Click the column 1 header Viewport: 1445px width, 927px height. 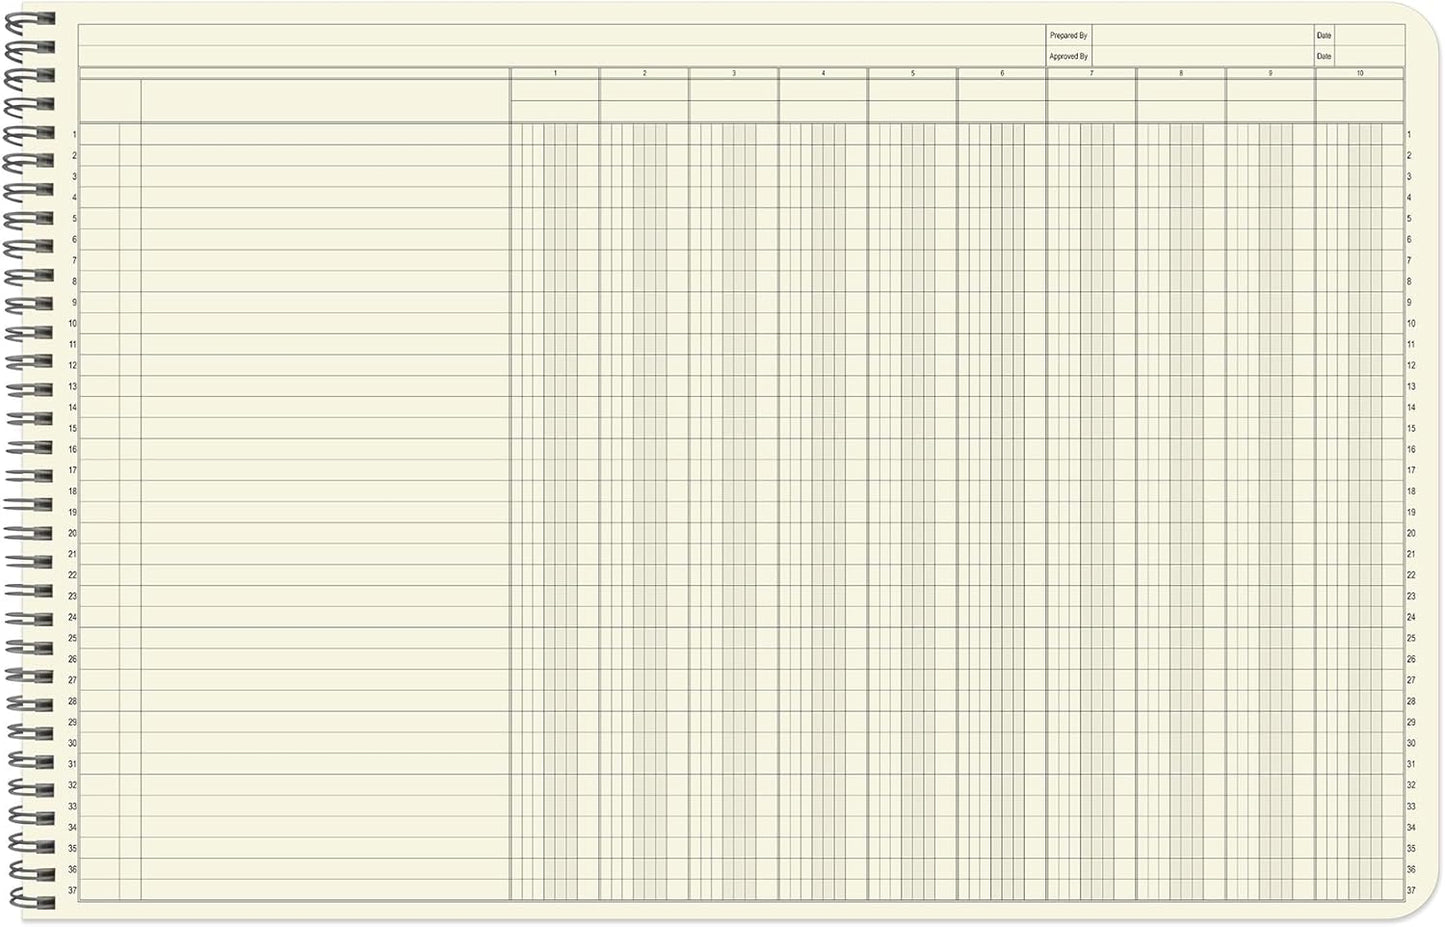coord(553,73)
